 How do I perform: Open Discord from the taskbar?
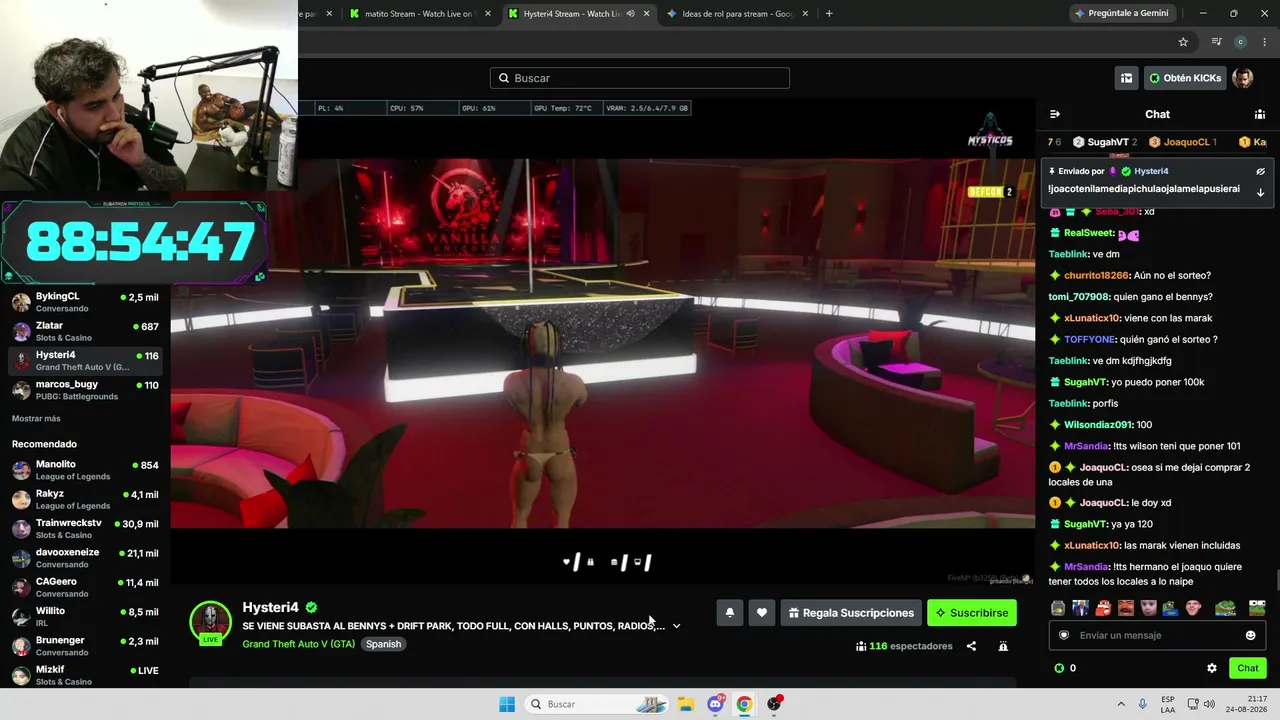click(x=715, y=704)
